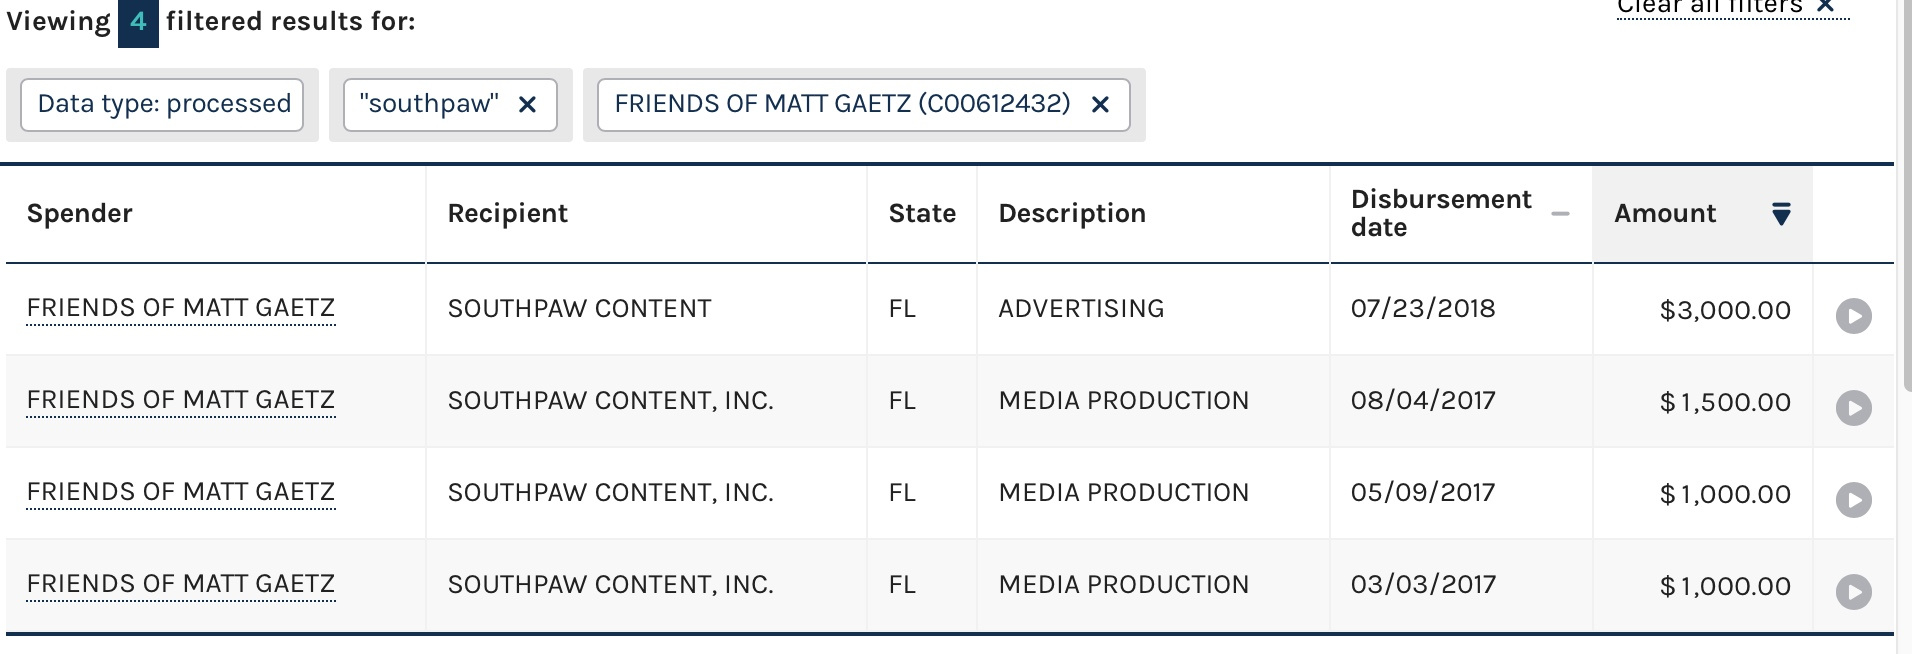This screenshot has width=1912, height=654.
Task: Expand details for $3,000.00 disbursement row
Action: pos(1853,316)
